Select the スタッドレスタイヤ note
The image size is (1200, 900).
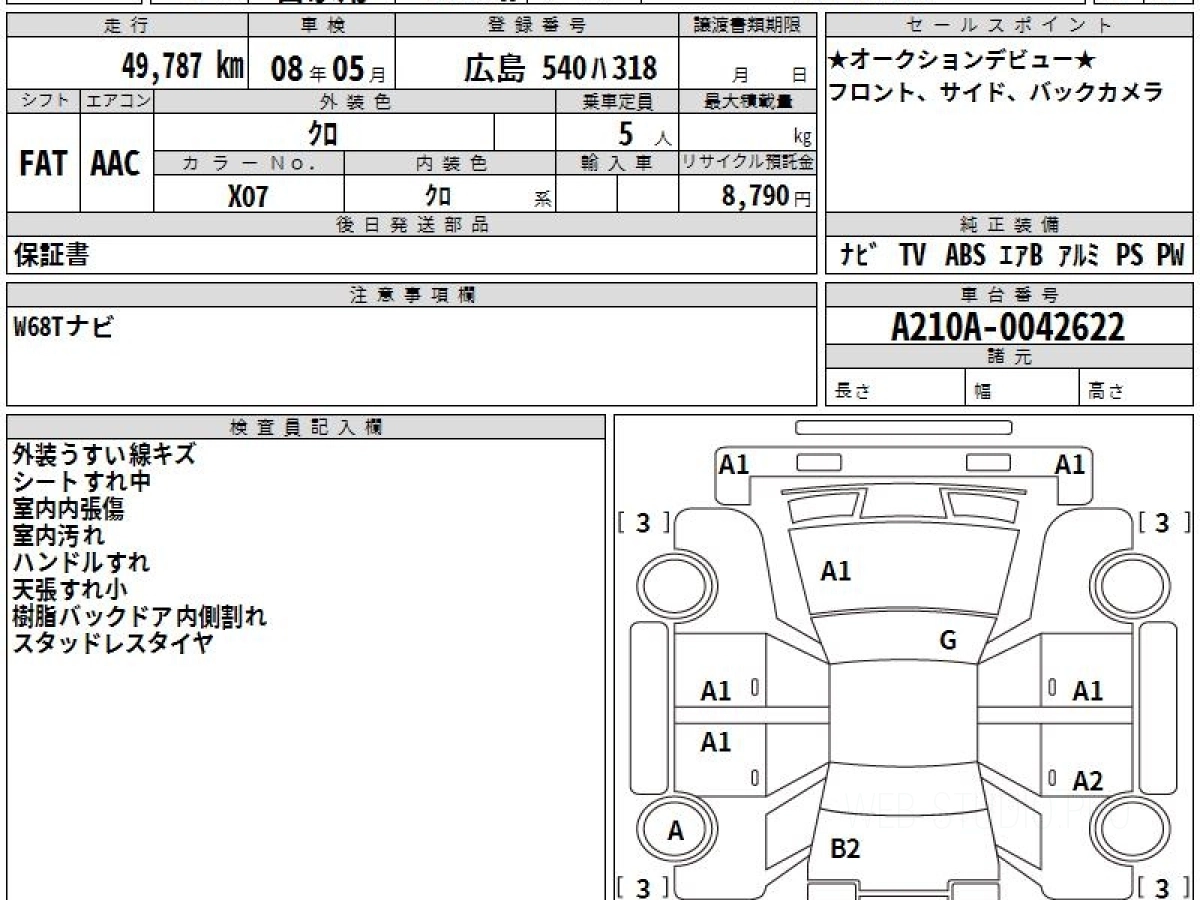click(113, 644)
